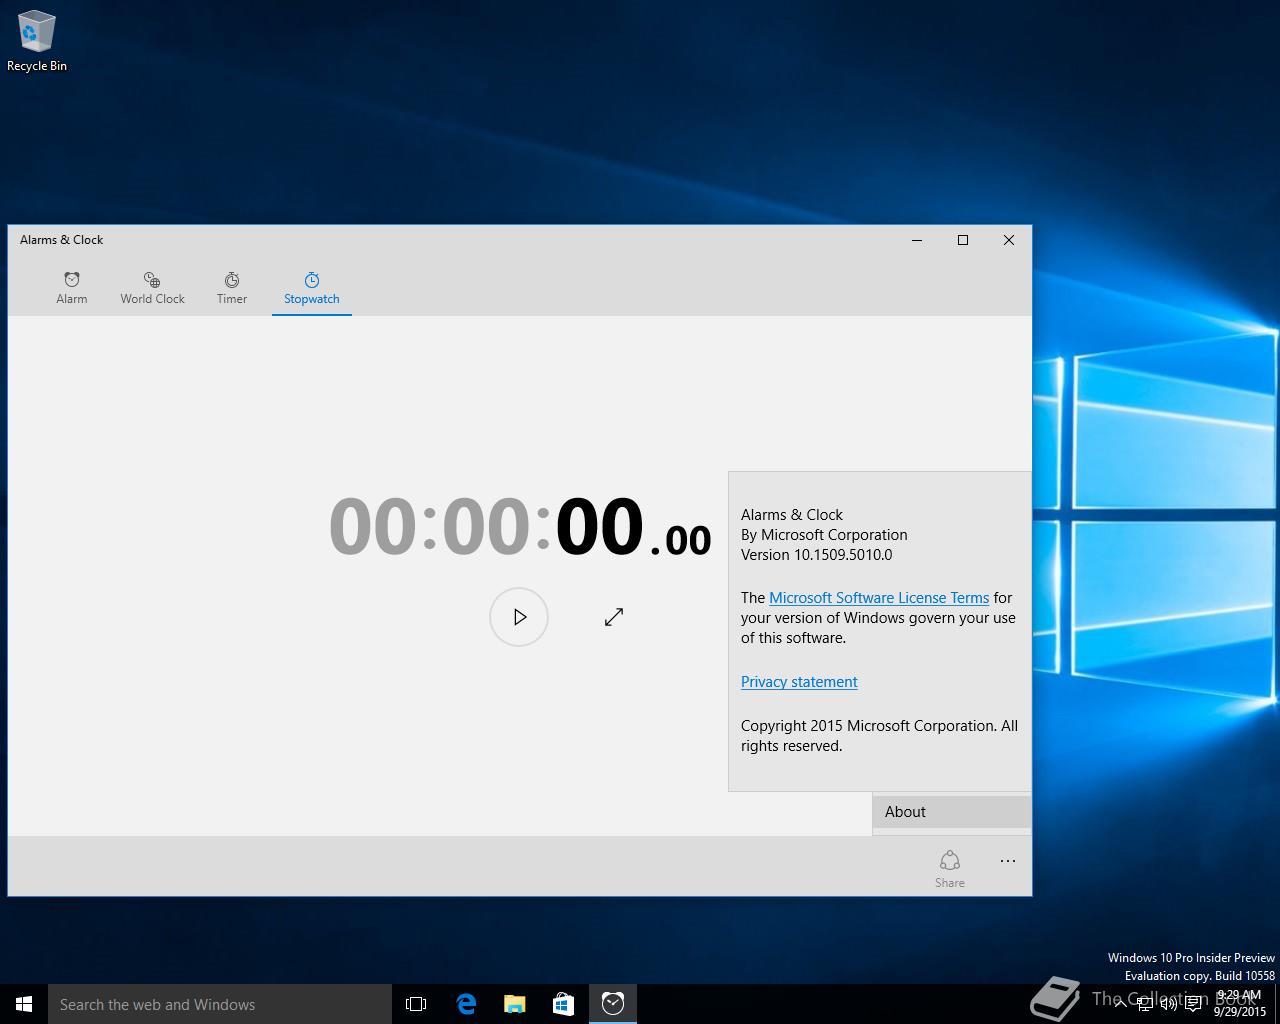Open the Privacy statement link
Viewport: 1280px width, 1024px height.
click(799, 682)
